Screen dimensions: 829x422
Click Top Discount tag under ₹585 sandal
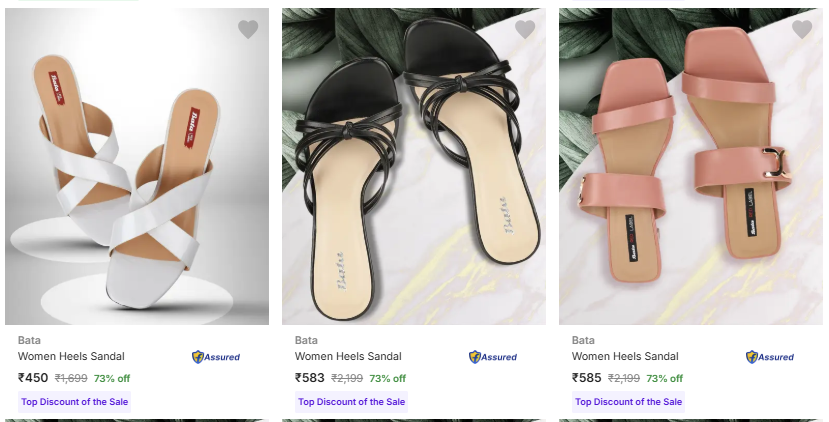pyautogui.click(x=628, y=402)
